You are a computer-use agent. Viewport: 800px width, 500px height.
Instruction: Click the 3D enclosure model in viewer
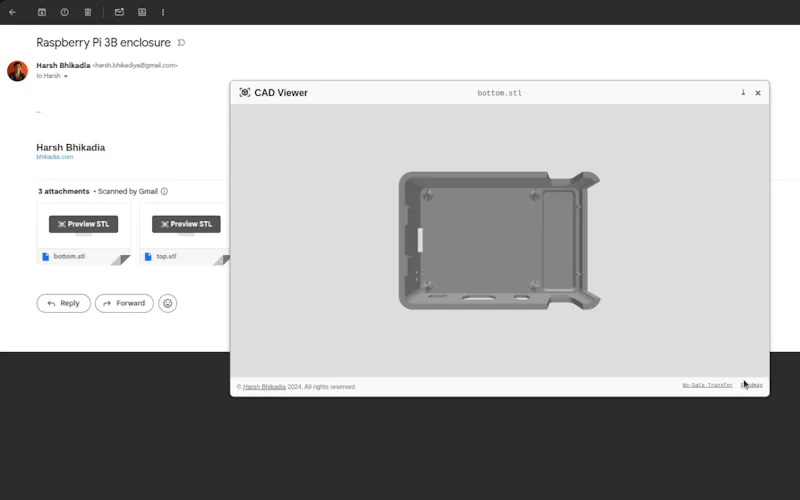coord(499,240)
